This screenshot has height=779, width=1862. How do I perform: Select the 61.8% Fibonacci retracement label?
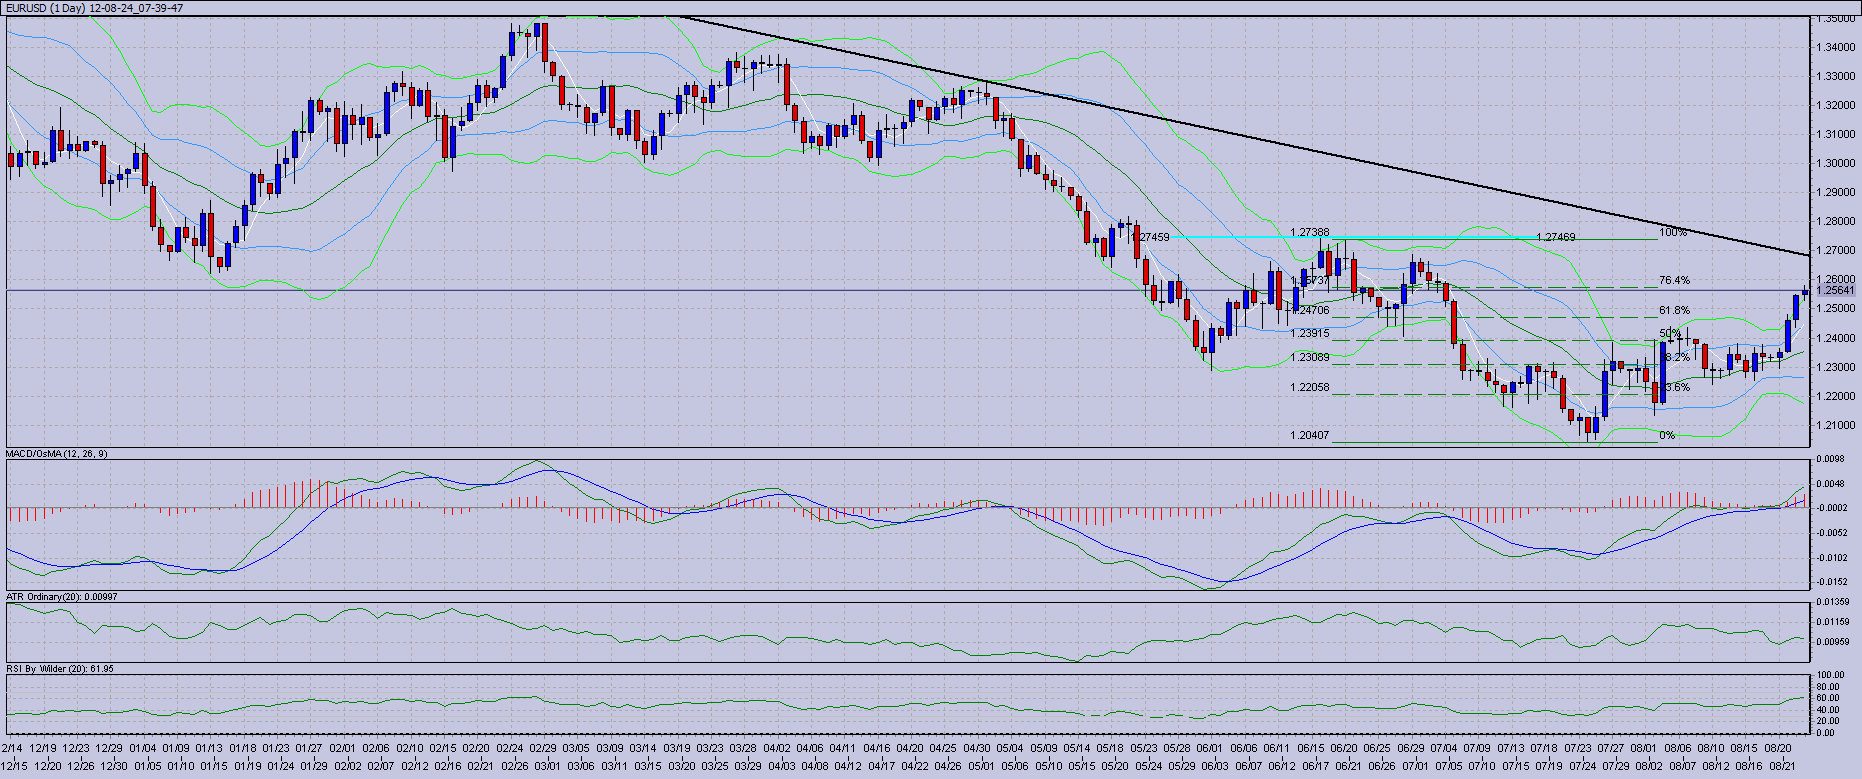[x=1674, y=311]
